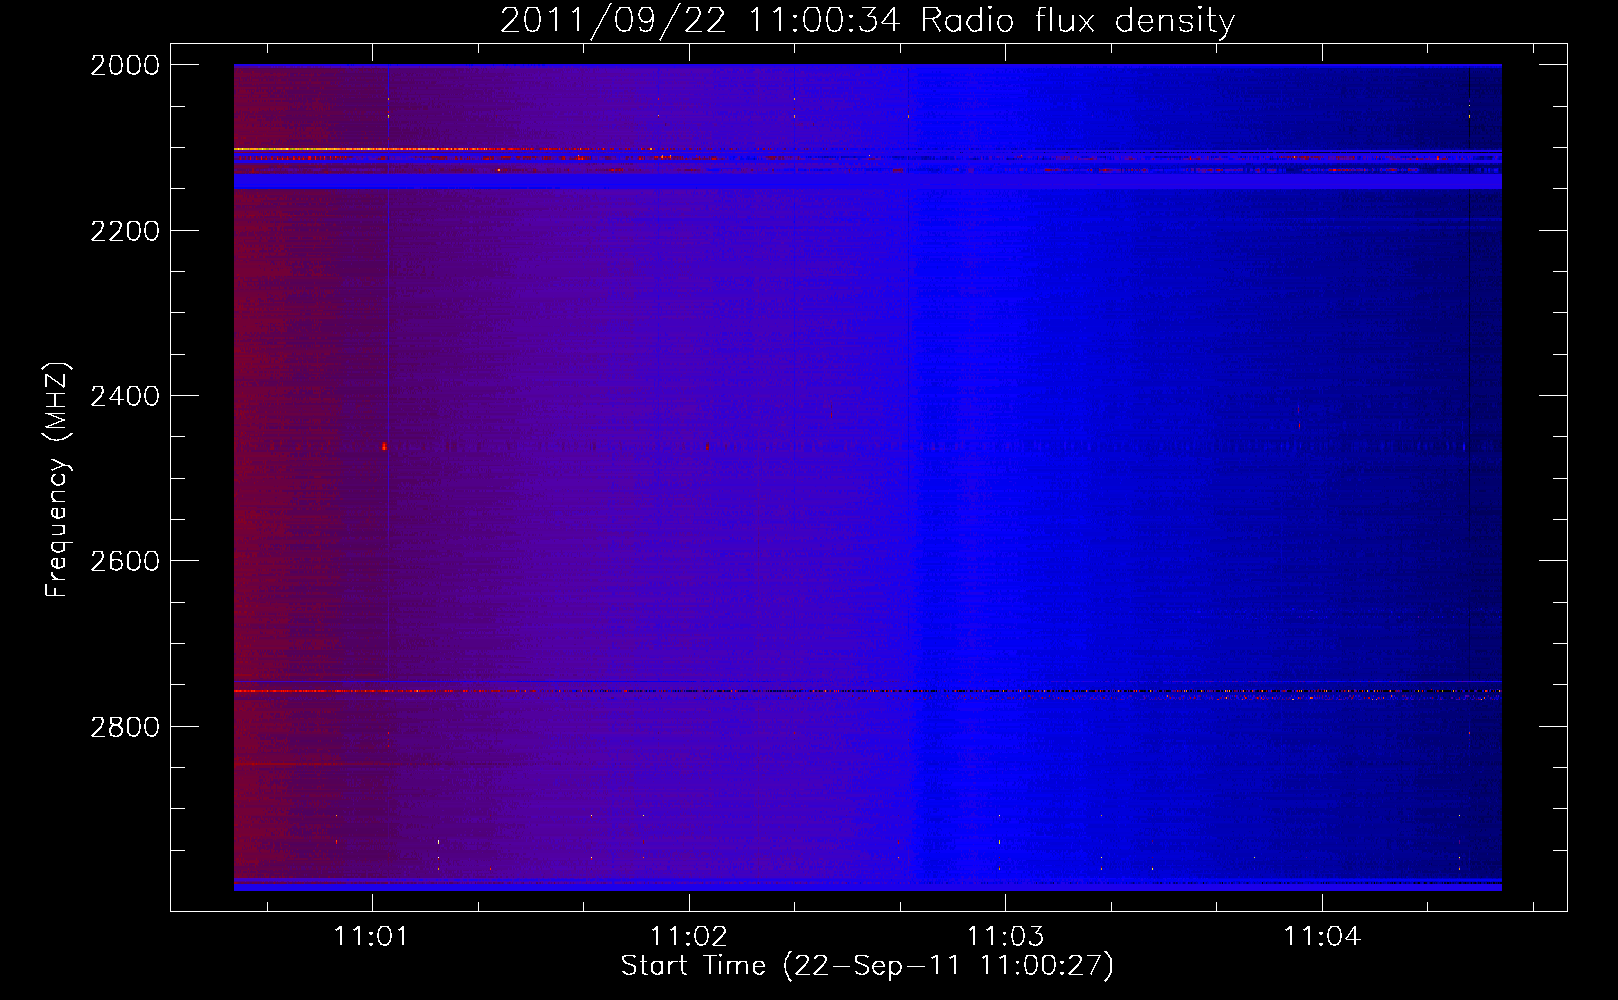Click the "Start Time (22-Sep-11 11:00:27)" label

(867, 966)
